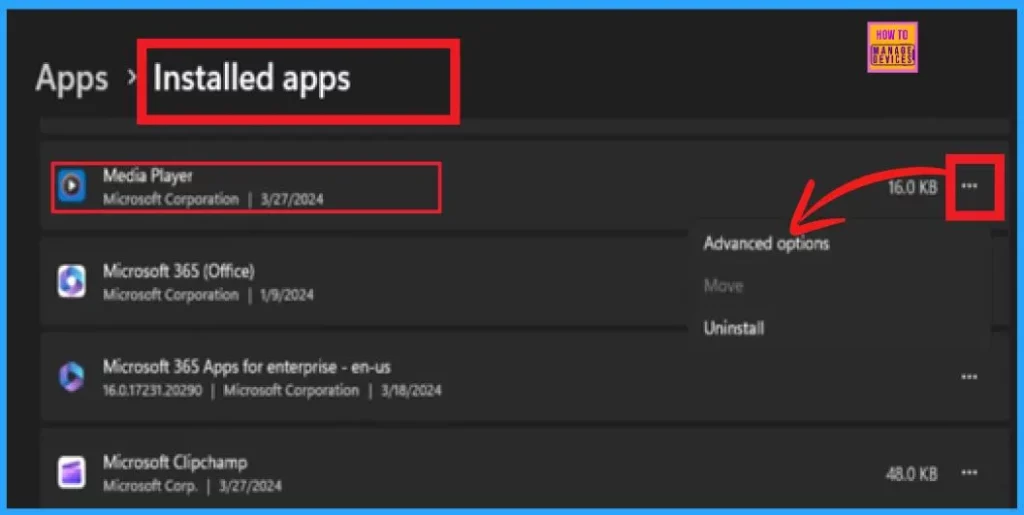Click the 3/18/2024 install date text

413,391
